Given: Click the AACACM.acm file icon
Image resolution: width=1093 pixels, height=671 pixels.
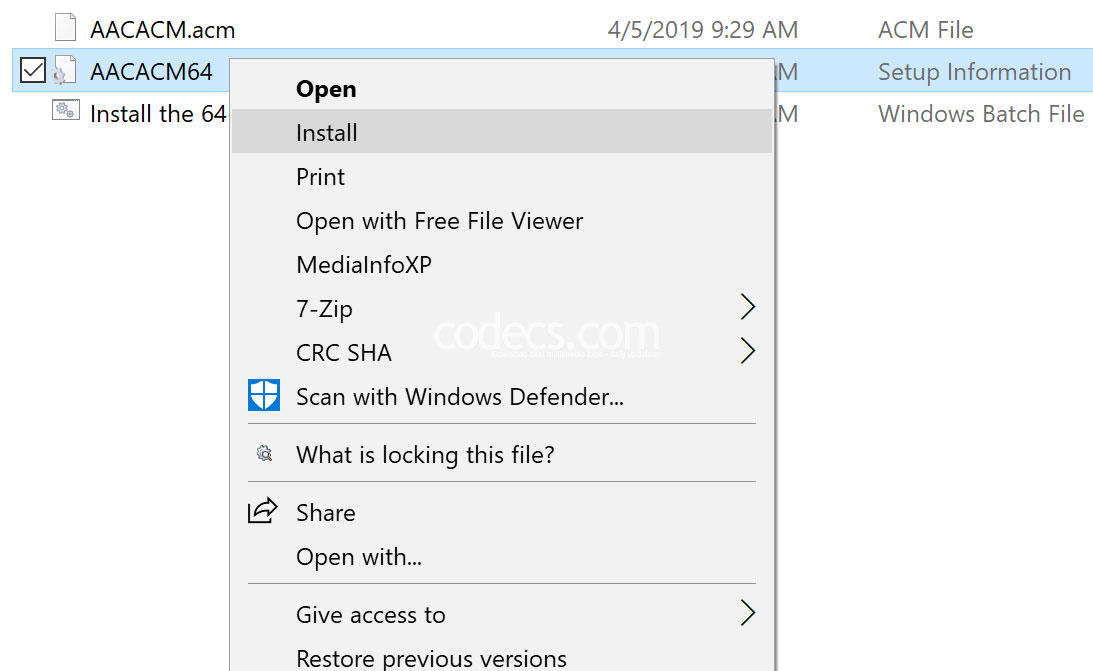Looking at the screenshot, I should click(66, 28).
